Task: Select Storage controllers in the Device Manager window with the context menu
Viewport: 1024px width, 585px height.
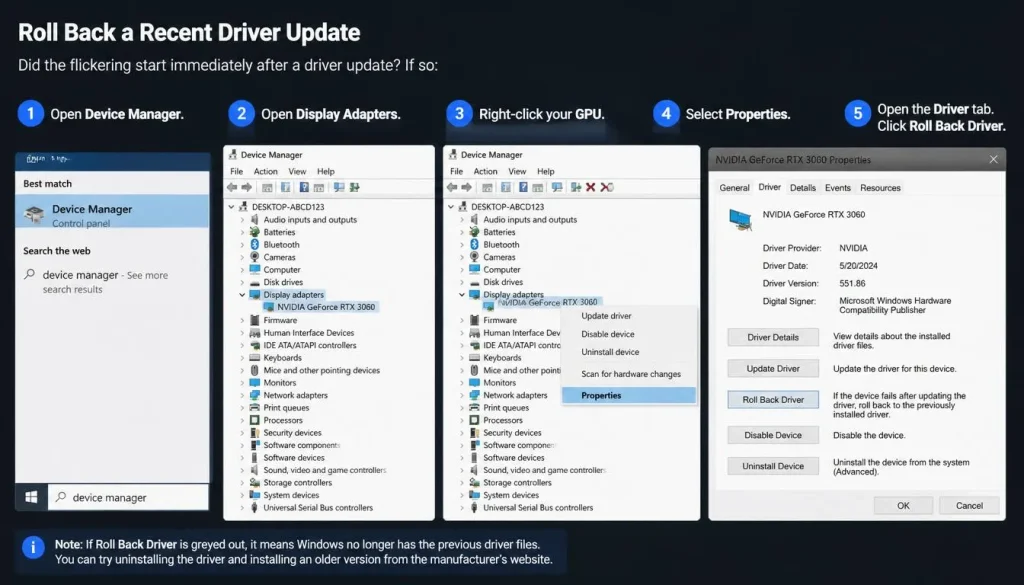Action: [517, 482]
